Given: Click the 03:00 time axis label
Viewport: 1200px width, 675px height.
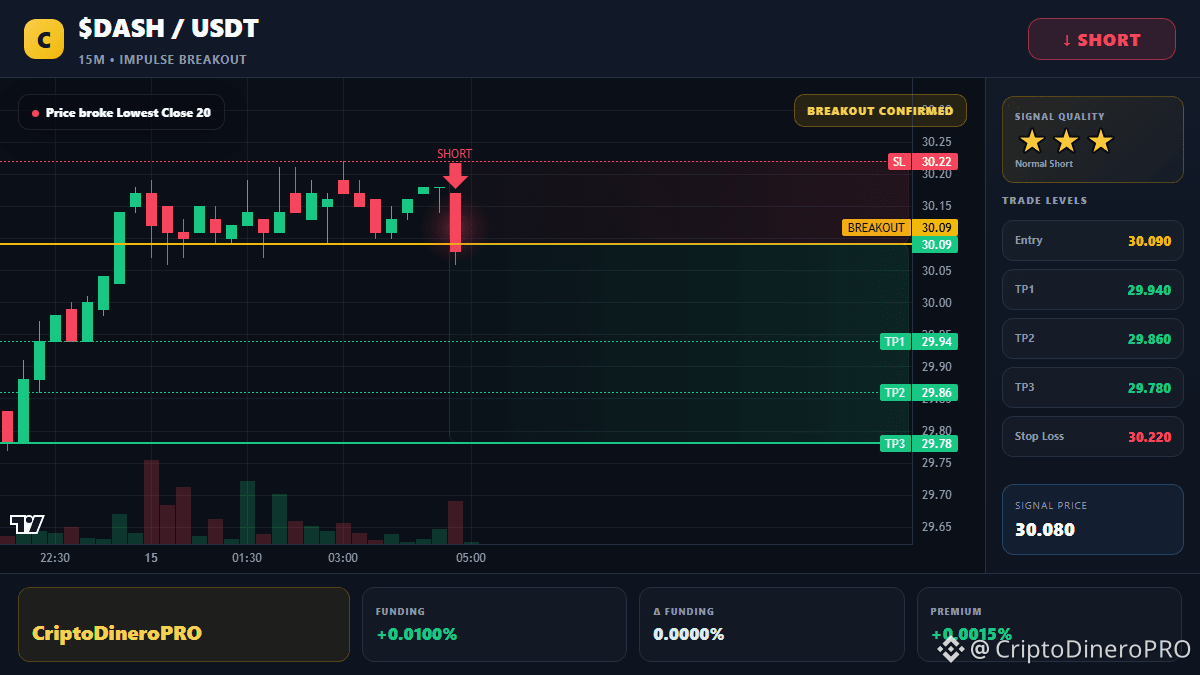Looking at the screenshot, I should point(343,558).
